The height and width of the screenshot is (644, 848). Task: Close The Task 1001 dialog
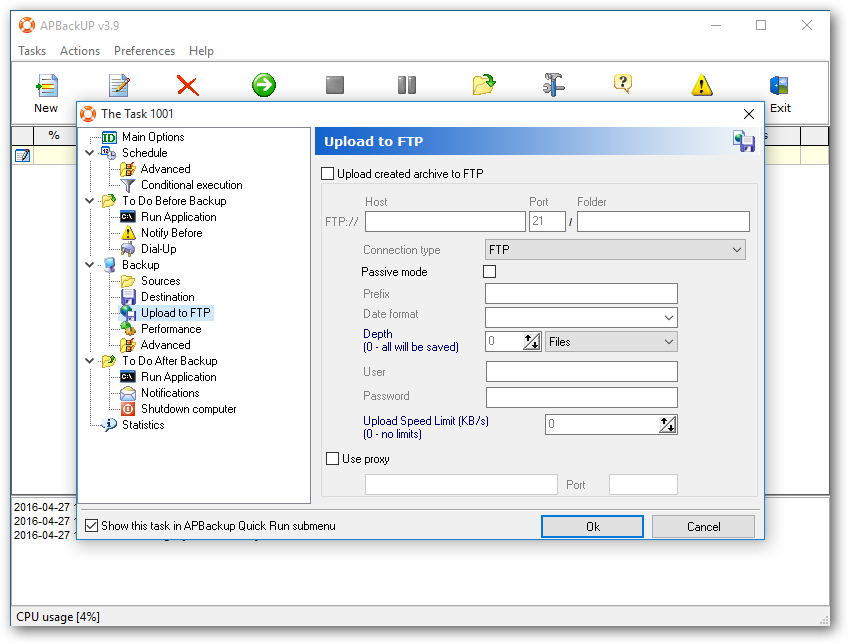tap(748, 114)
